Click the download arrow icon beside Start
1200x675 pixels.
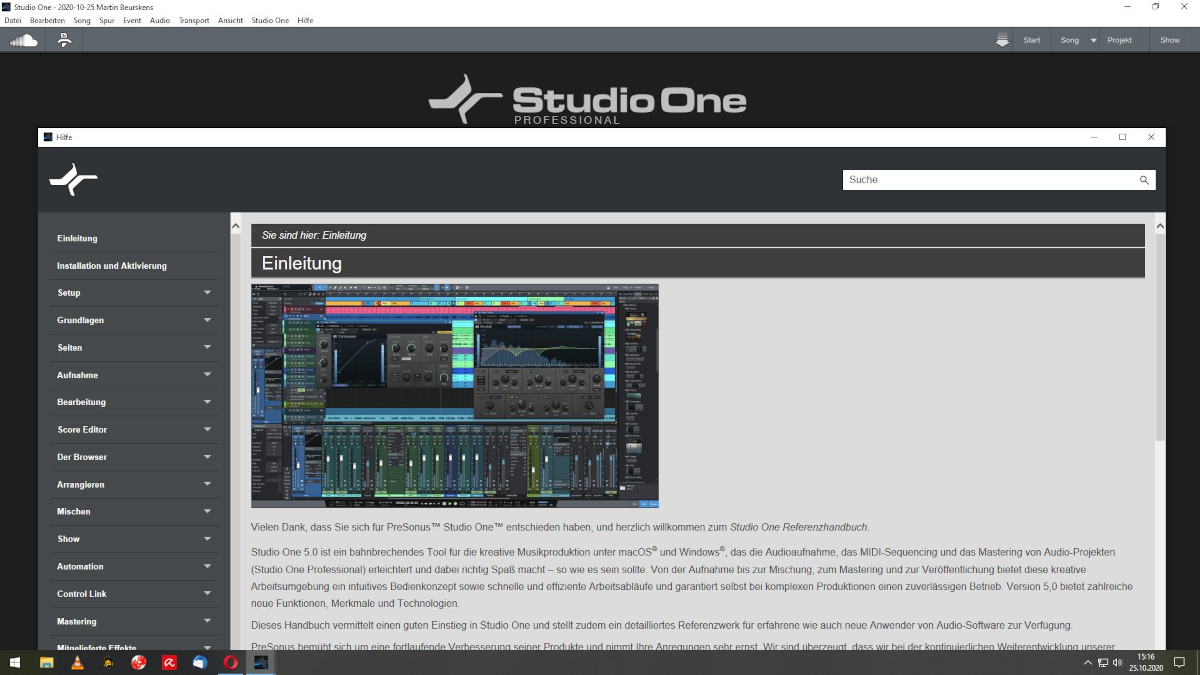[x=1002, y=40]
